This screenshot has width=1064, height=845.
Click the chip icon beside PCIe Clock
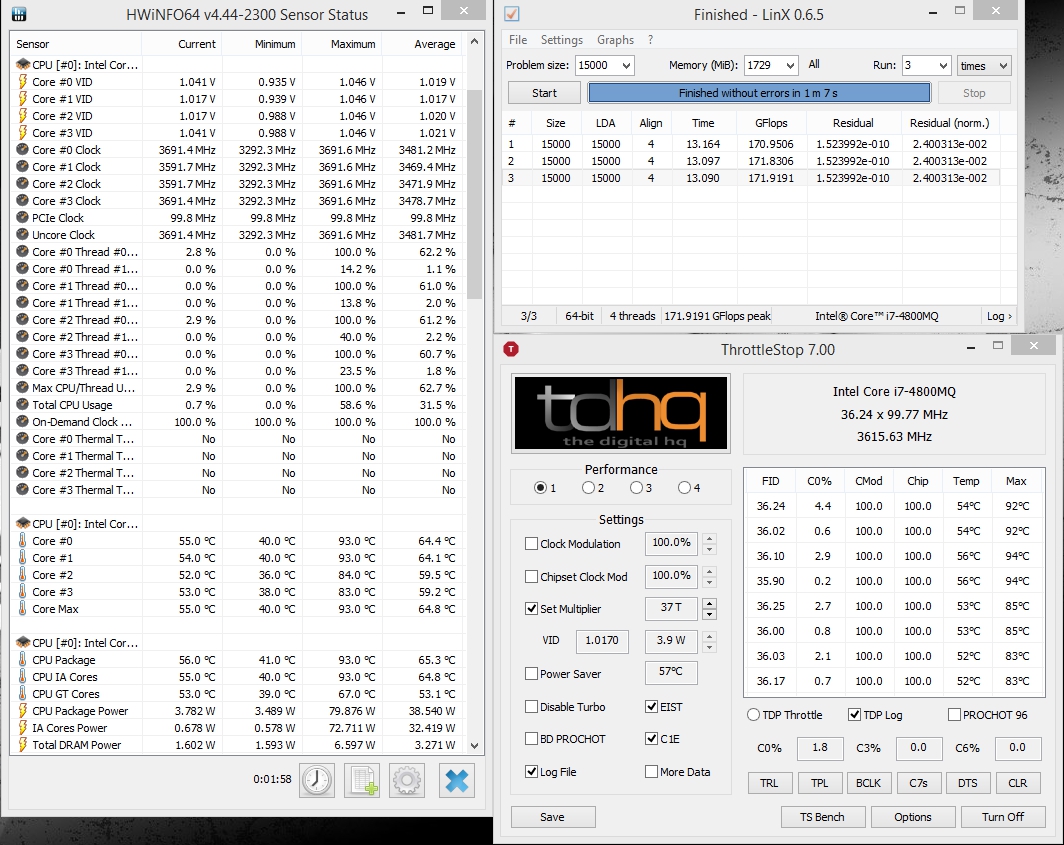click(22, 218)
